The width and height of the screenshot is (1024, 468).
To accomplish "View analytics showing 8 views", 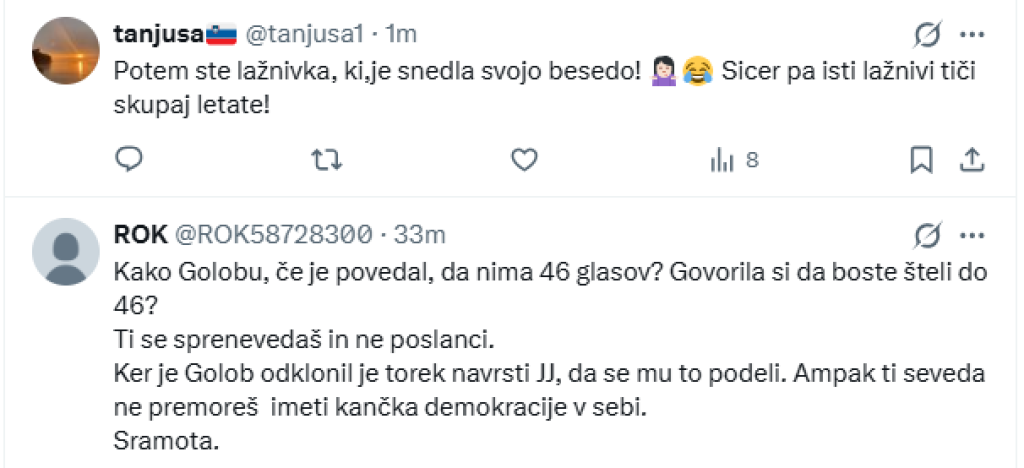I will [734, 159].
